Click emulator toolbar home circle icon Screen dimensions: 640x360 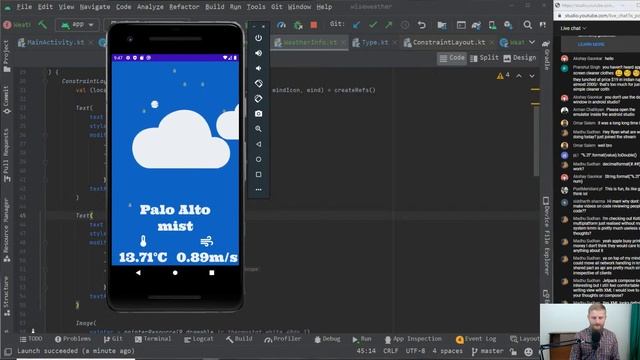[x=258, y=159]
